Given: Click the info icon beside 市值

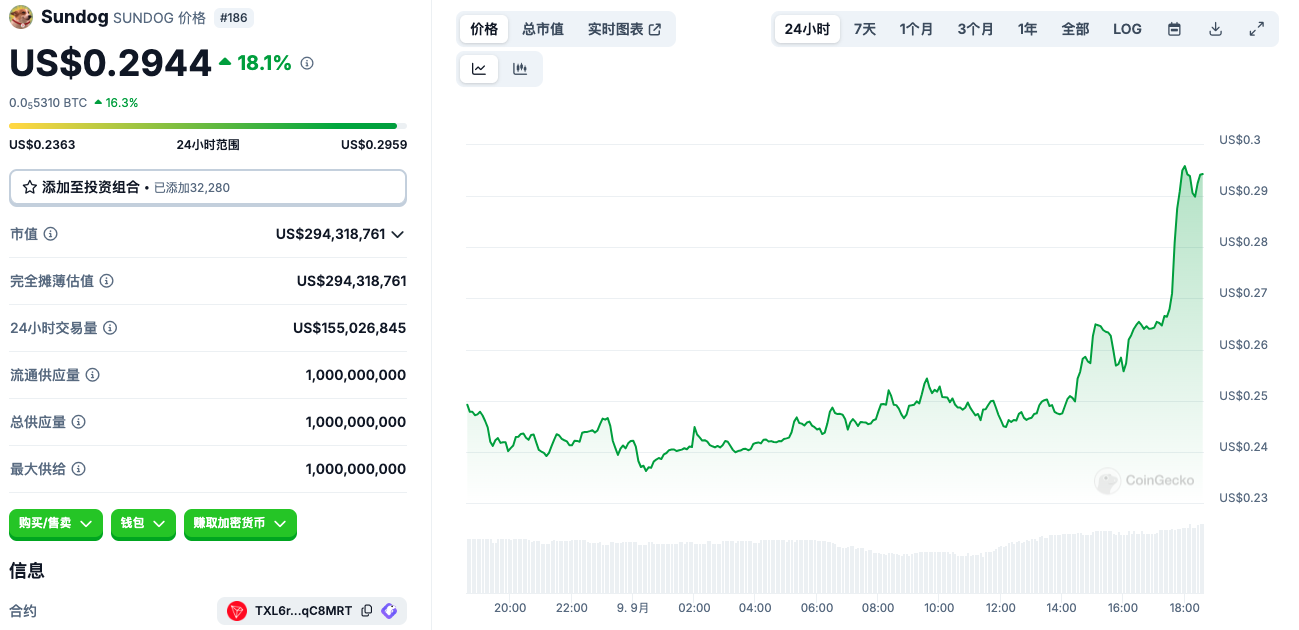Looking at the screenshot, I should click(50, 234).
